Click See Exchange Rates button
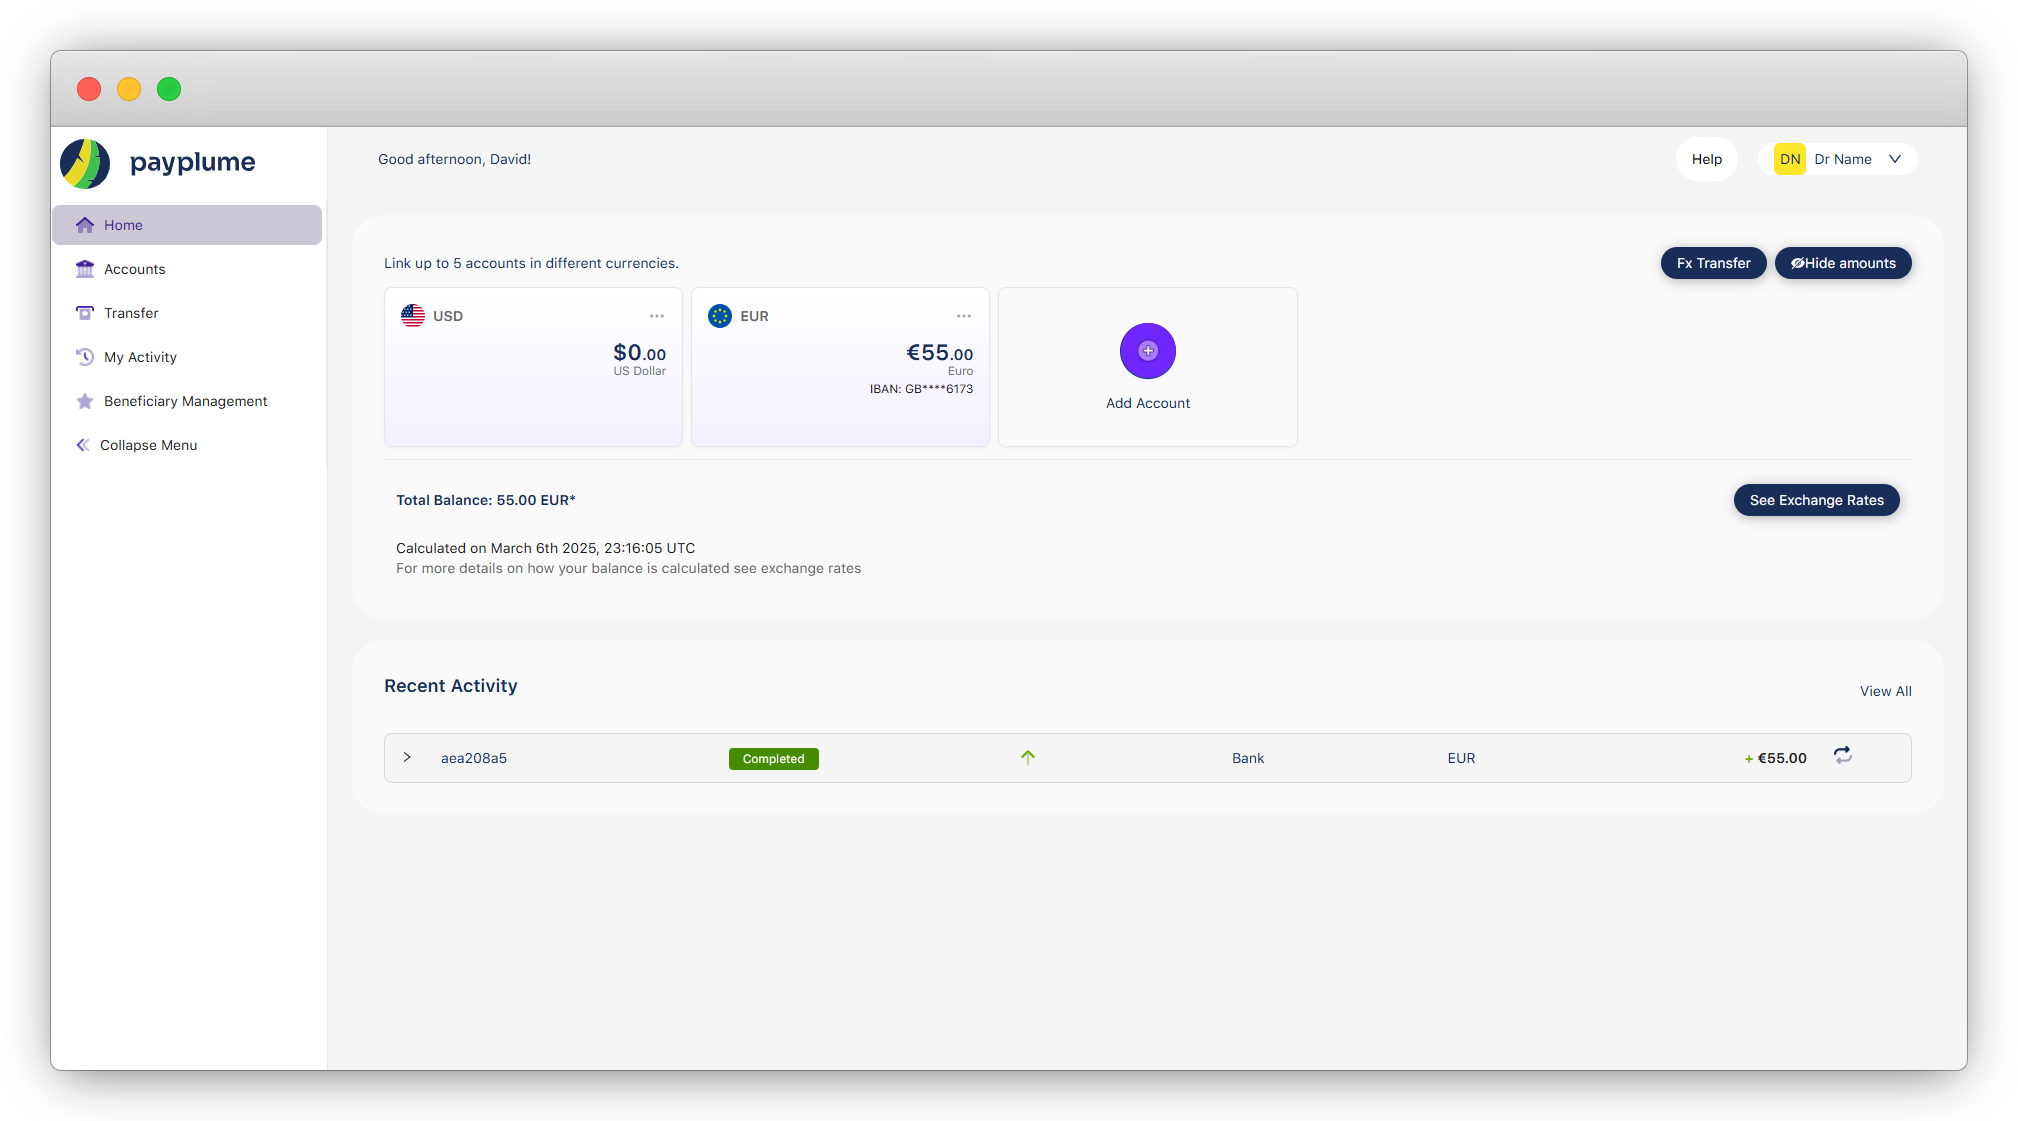This screenshot has height=1121, width=2018. 1816,500
